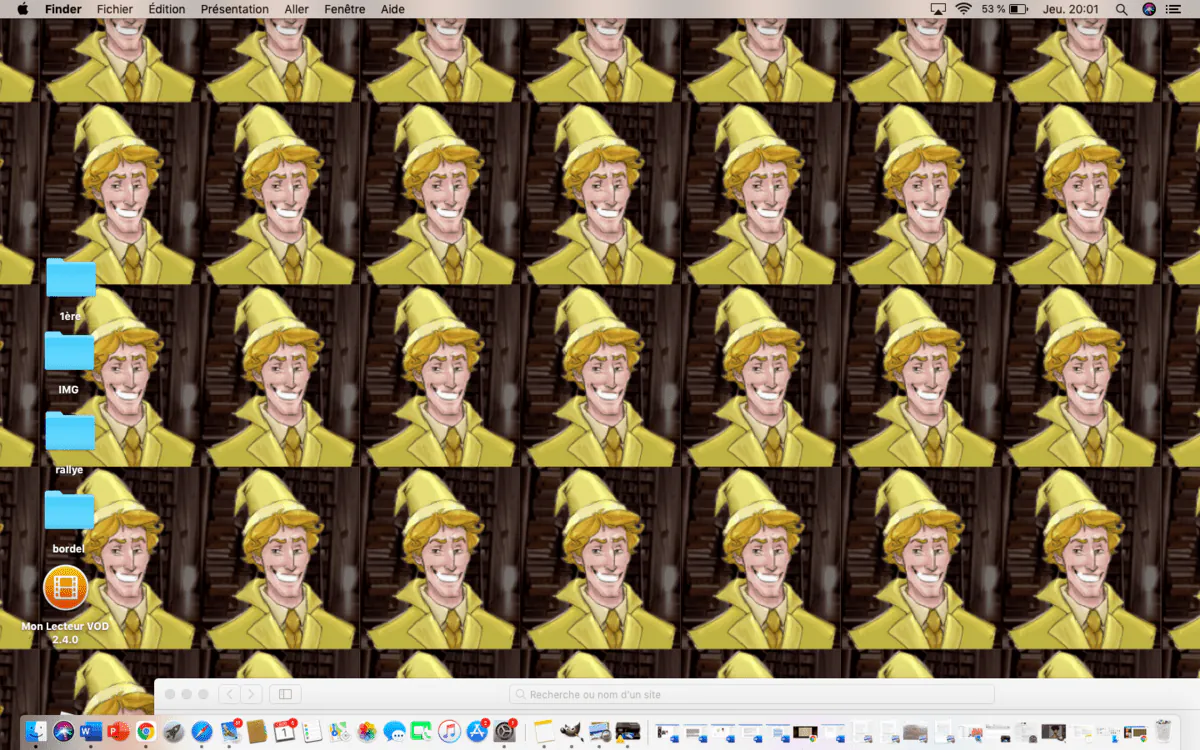Click Safari forward arrow button
Image resolution: width=1200 pixels, height=750 pixels.
click(251, 694)
